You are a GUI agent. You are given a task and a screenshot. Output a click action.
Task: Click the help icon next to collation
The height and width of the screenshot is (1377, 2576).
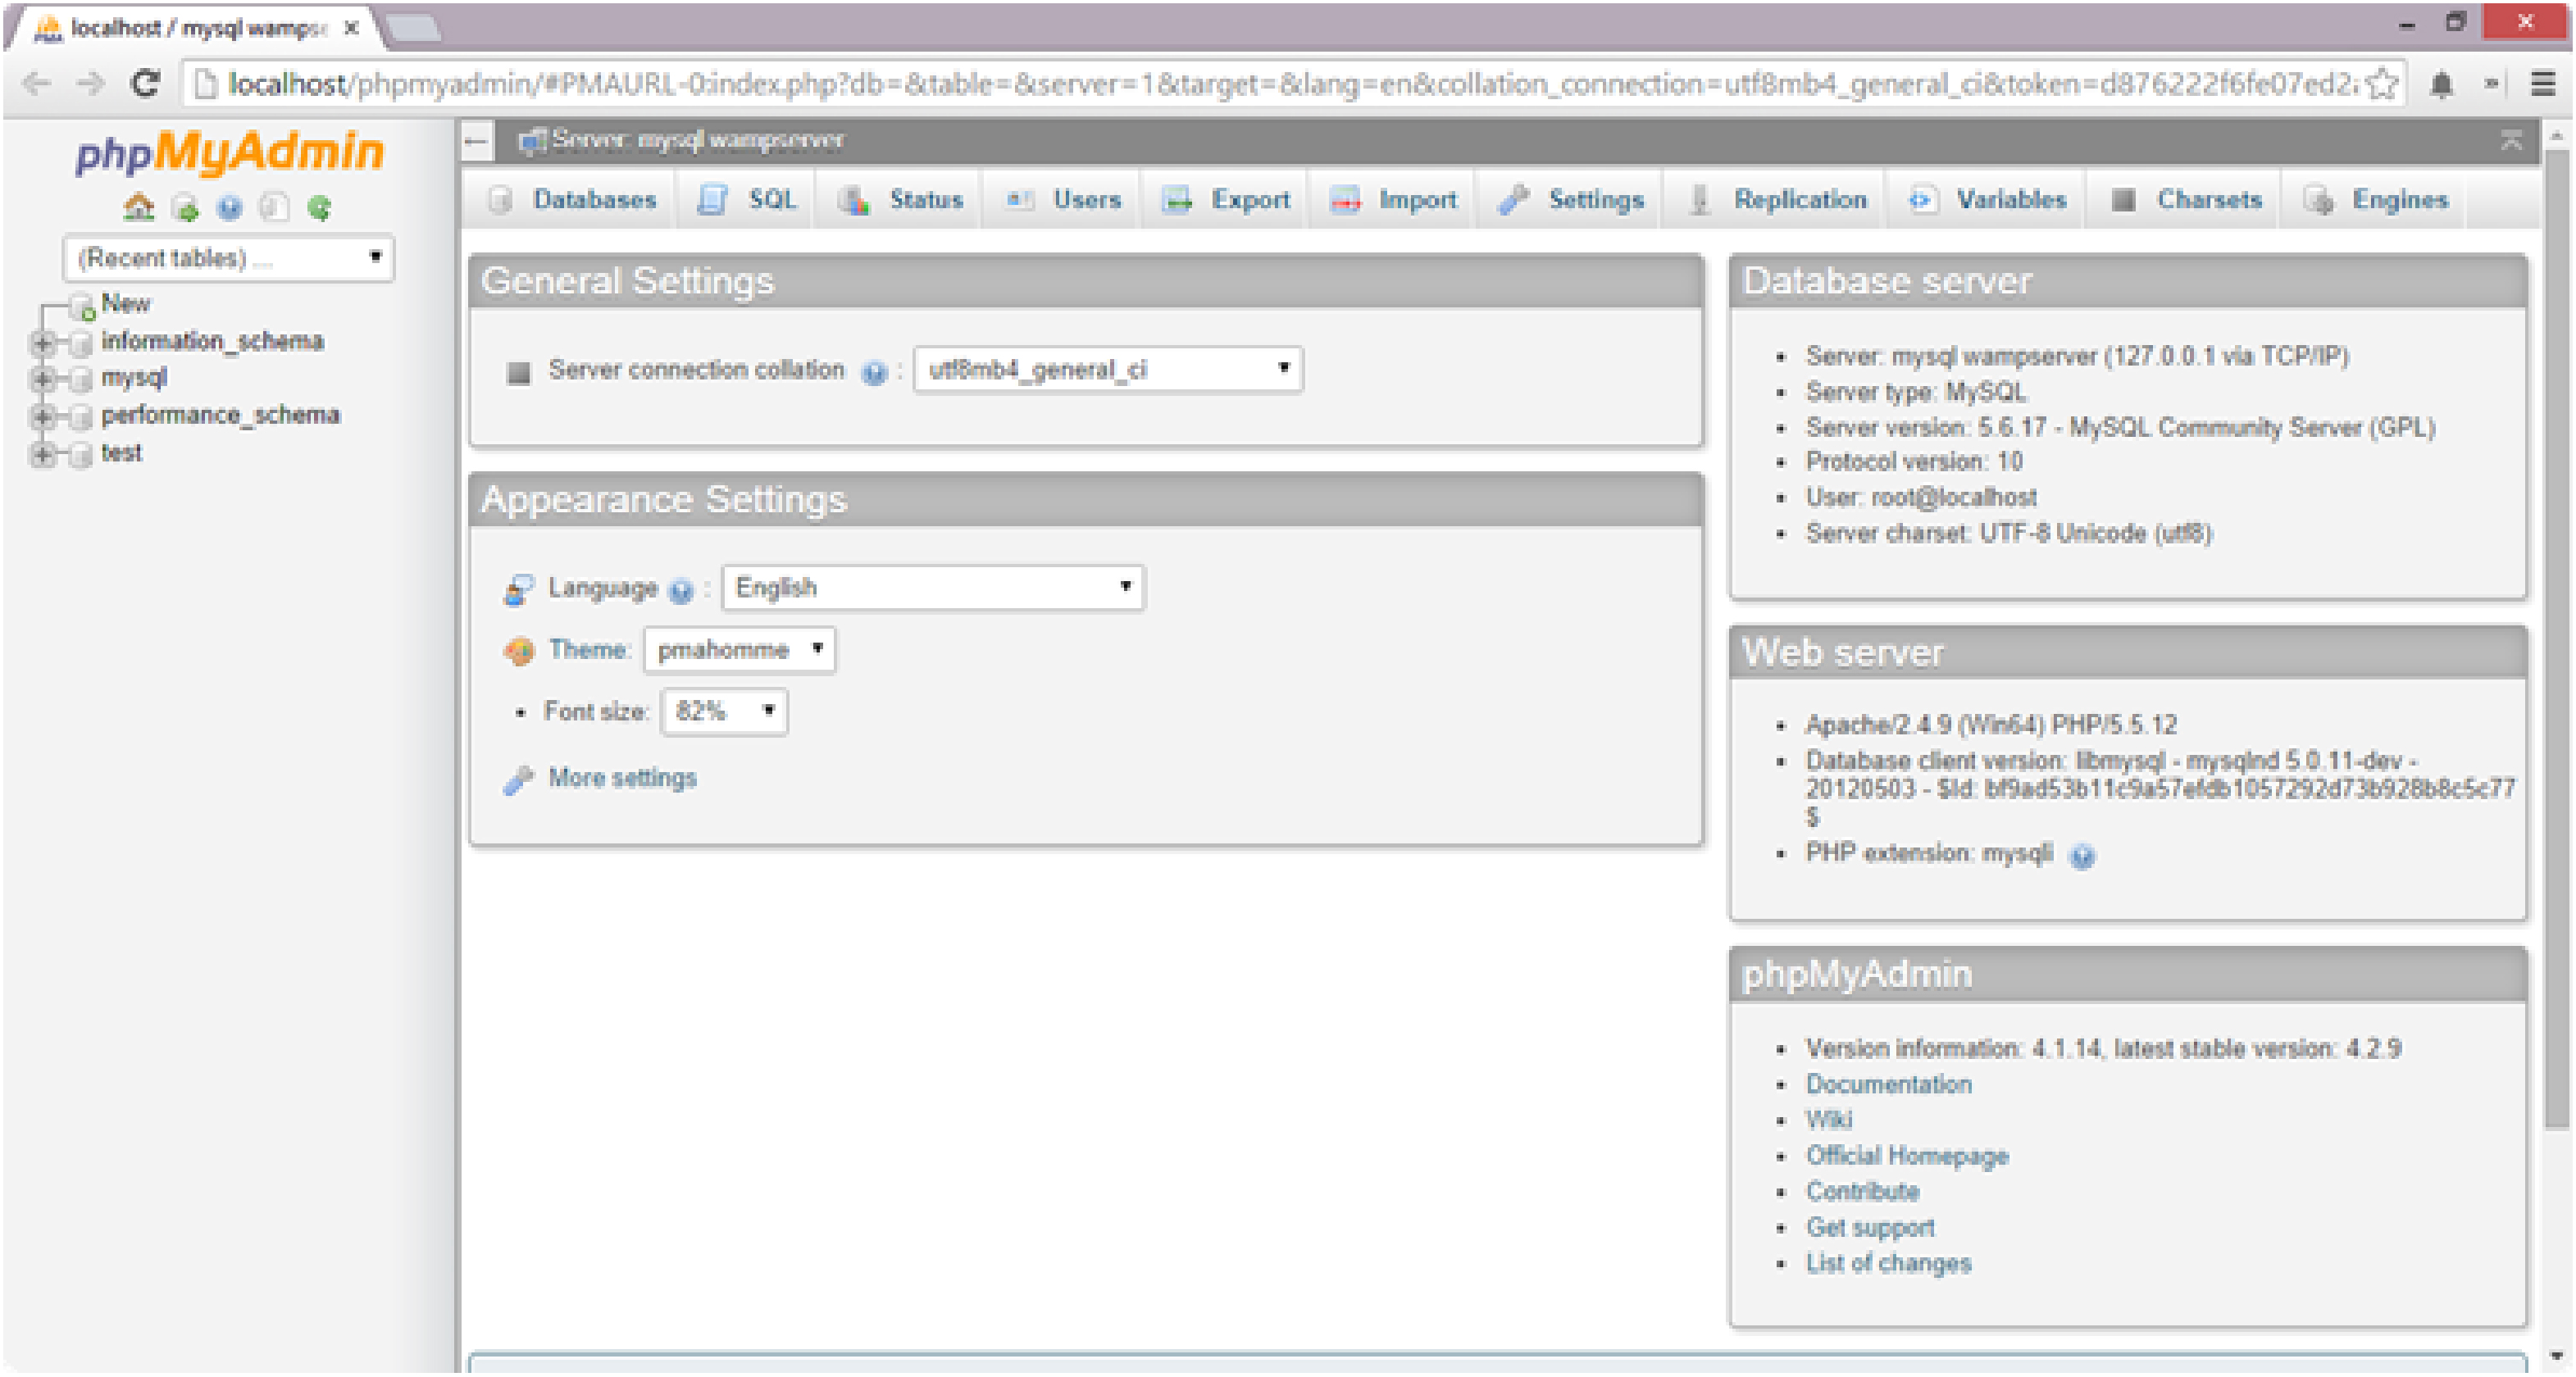click(x=874, y=373)
